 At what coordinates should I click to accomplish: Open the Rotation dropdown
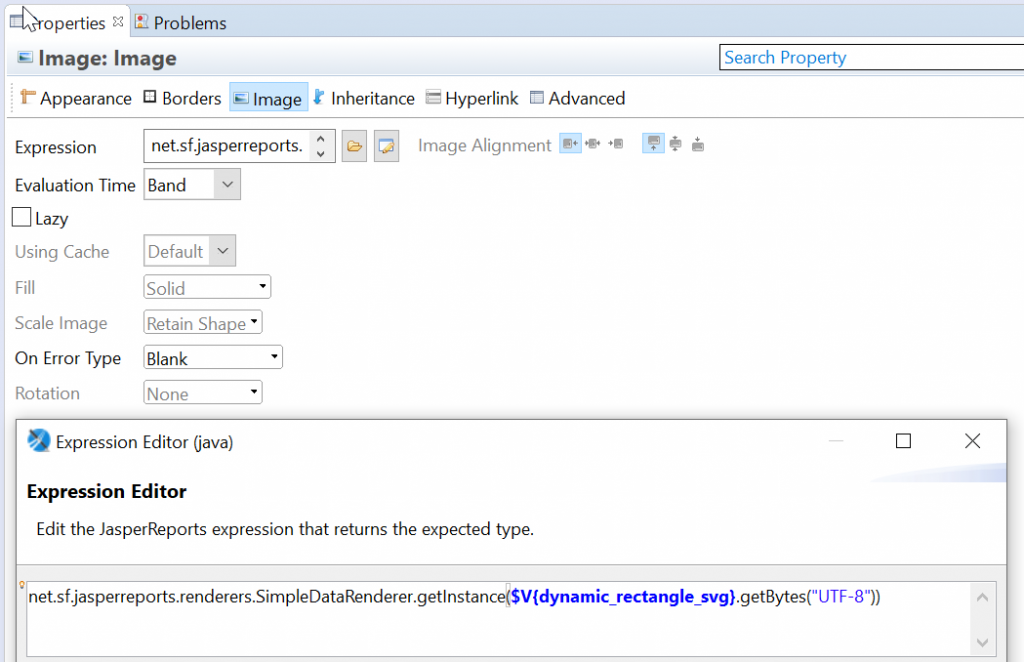coord(254,392)
